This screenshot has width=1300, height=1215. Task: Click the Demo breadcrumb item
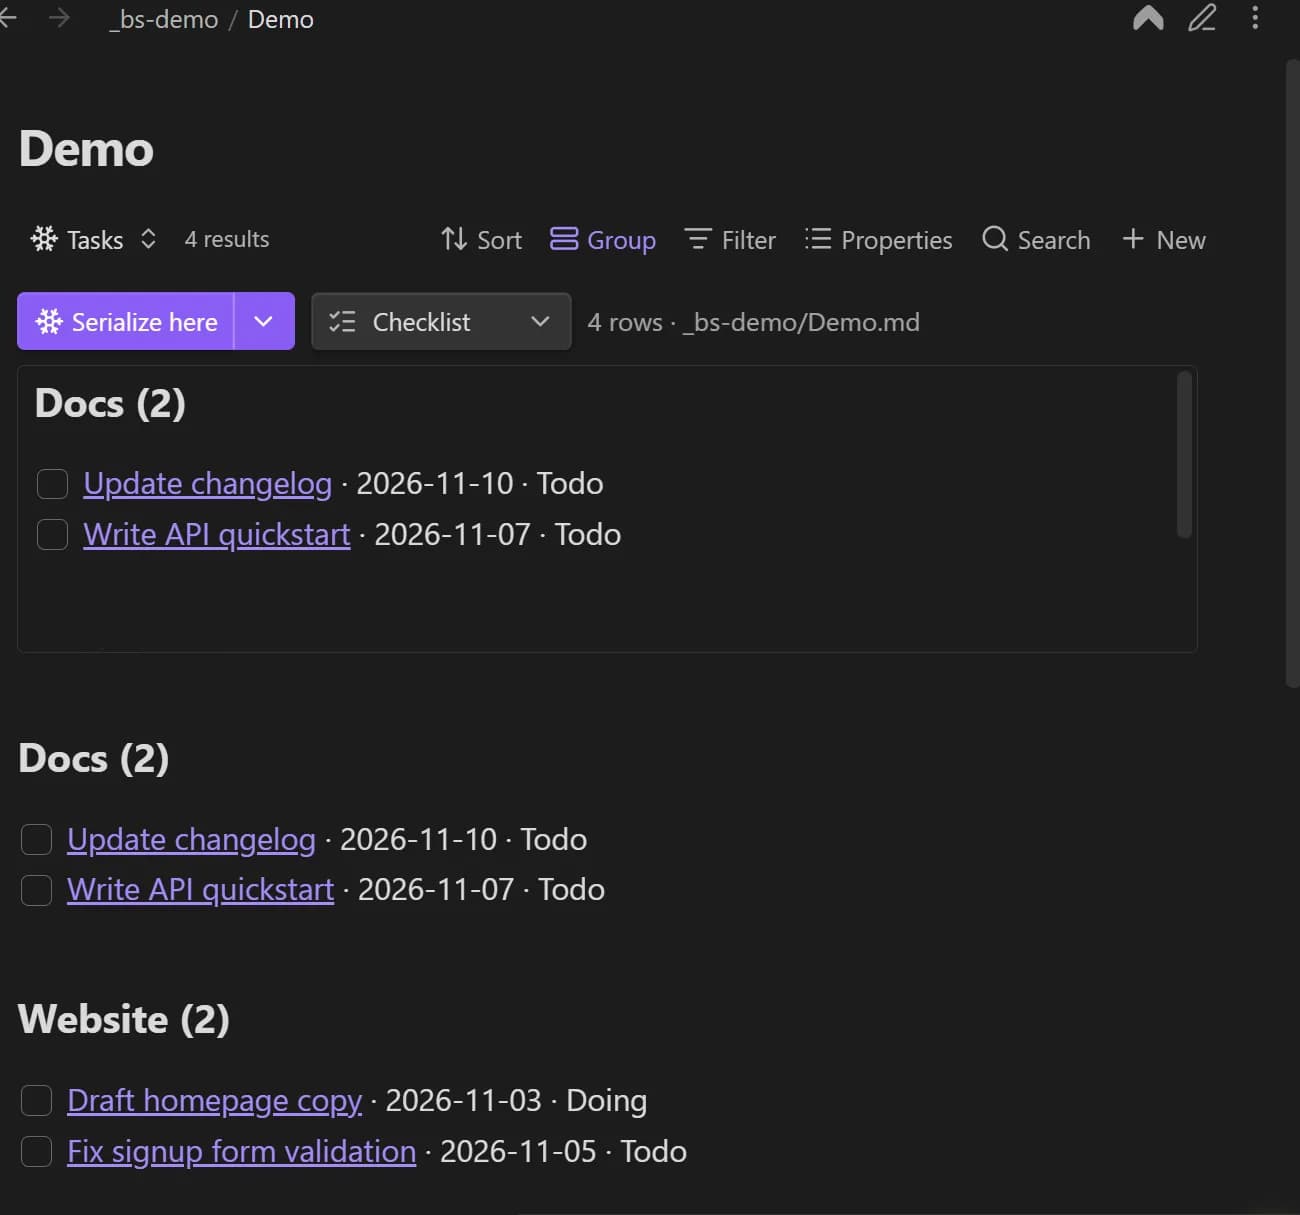click(281, 19)
